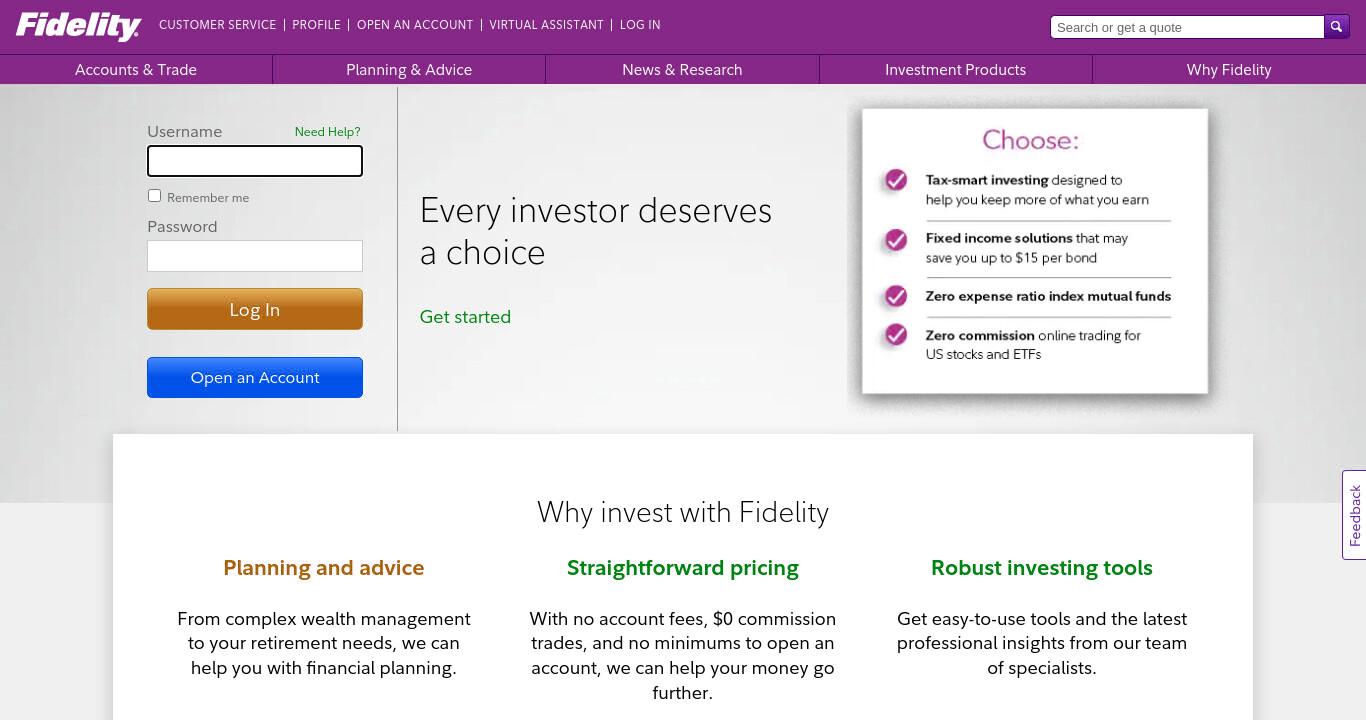Open the Feedback side tab

pyautogui.click(x=1354, y=515)
